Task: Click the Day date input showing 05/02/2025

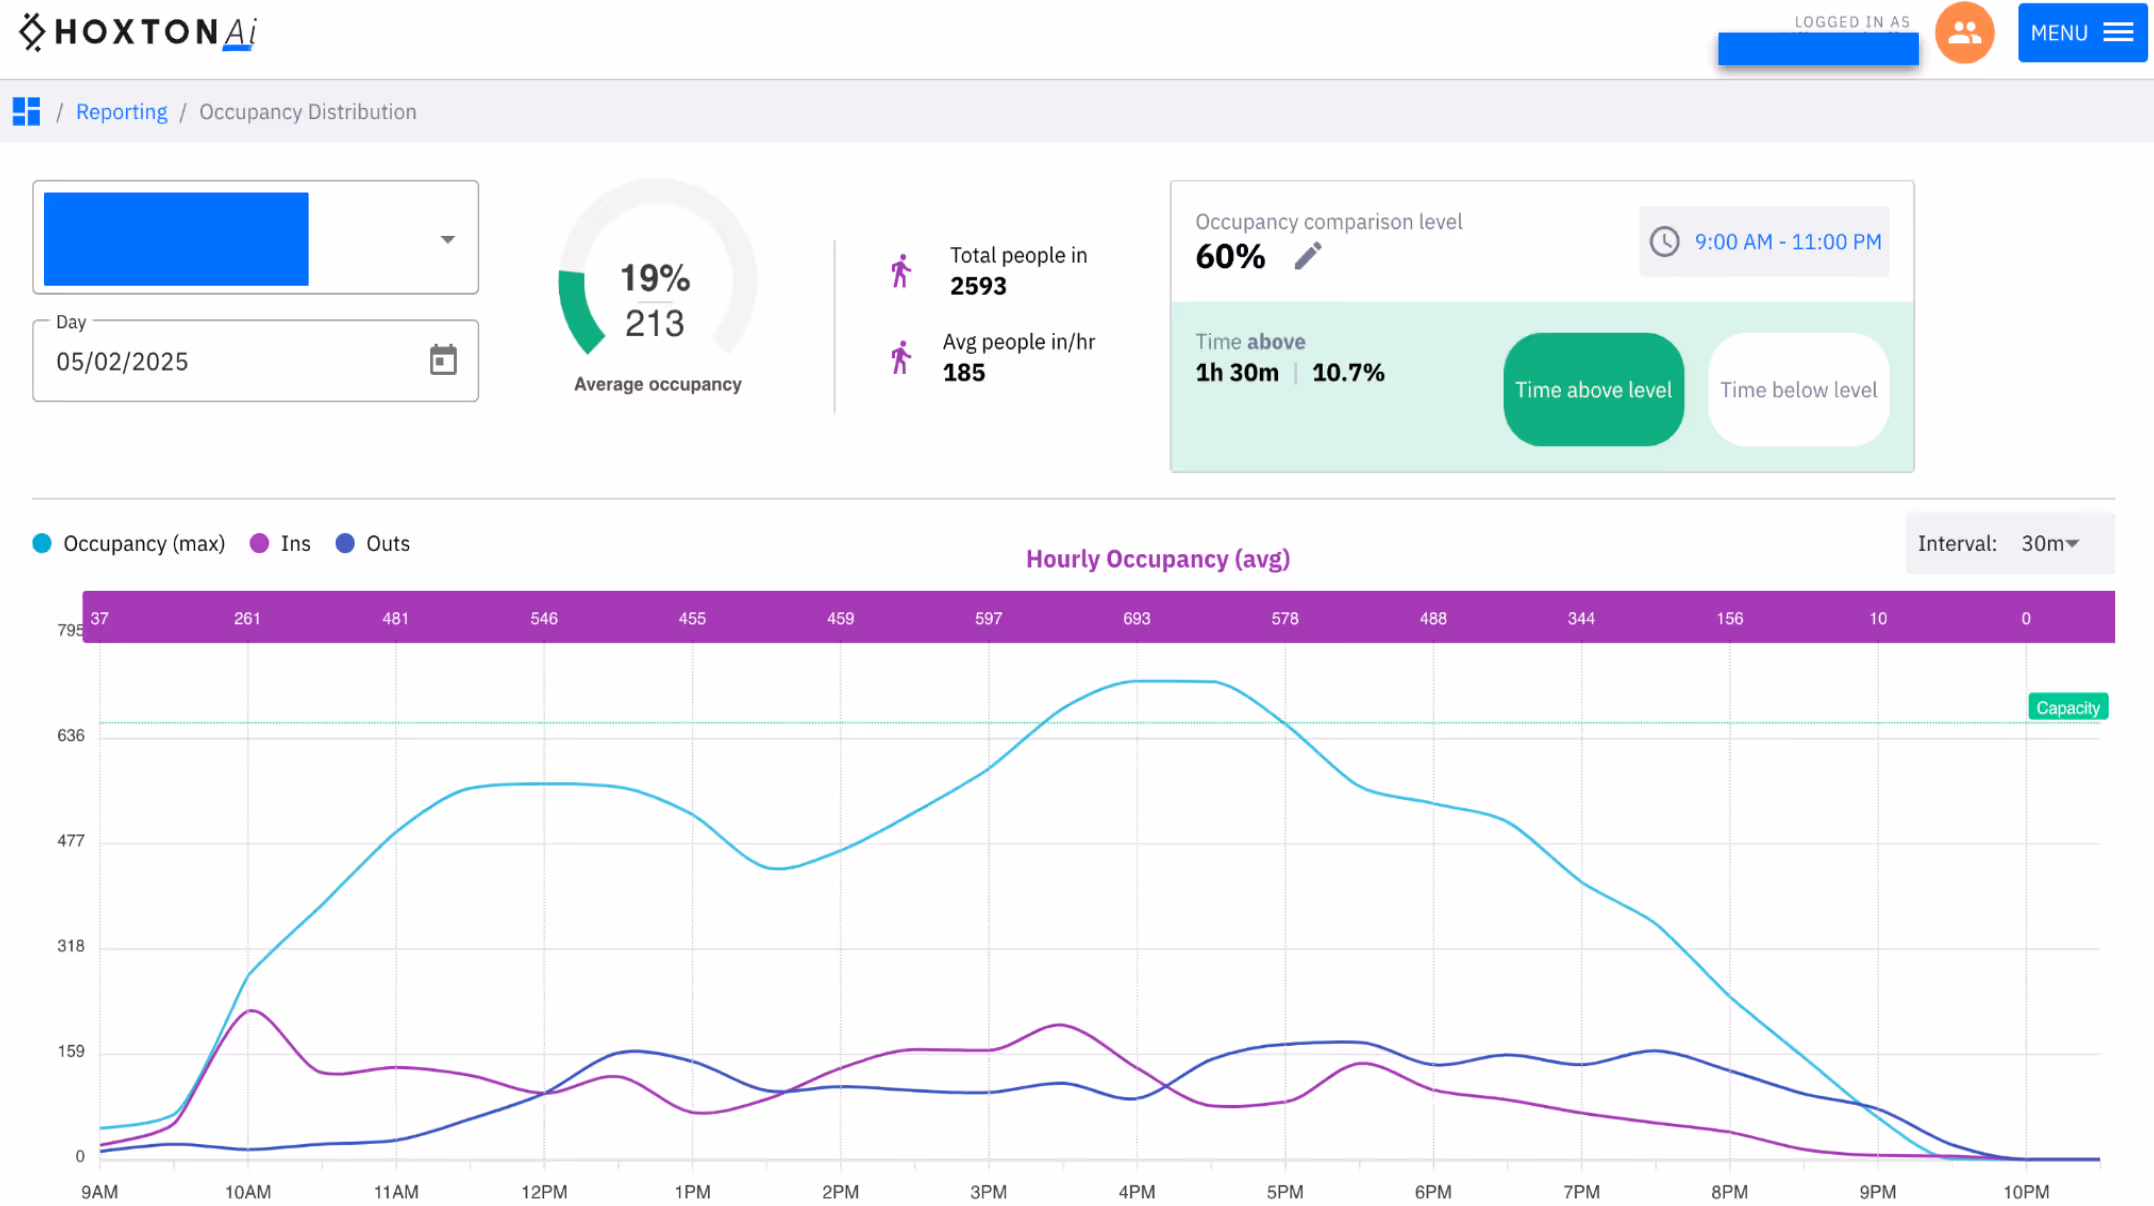Action: pos(200,360)
